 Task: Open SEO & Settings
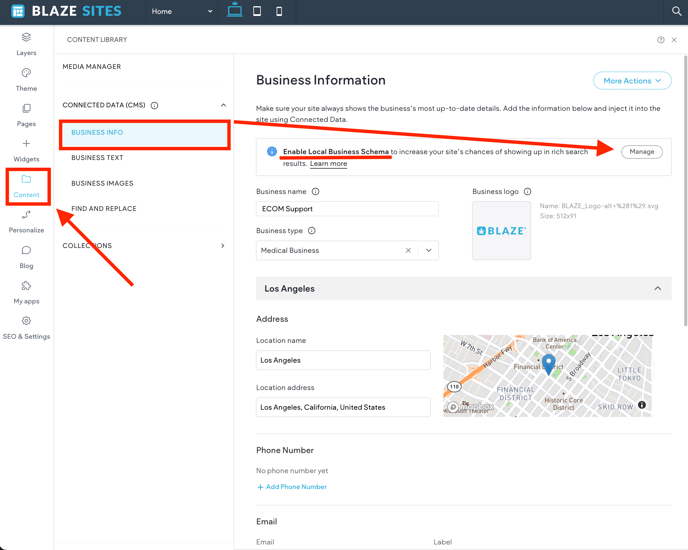(x=26, y=322)
